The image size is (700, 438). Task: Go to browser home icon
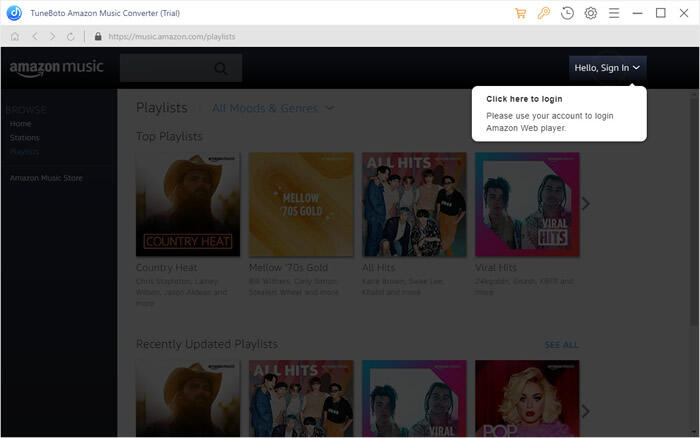[x=15, y=37]
